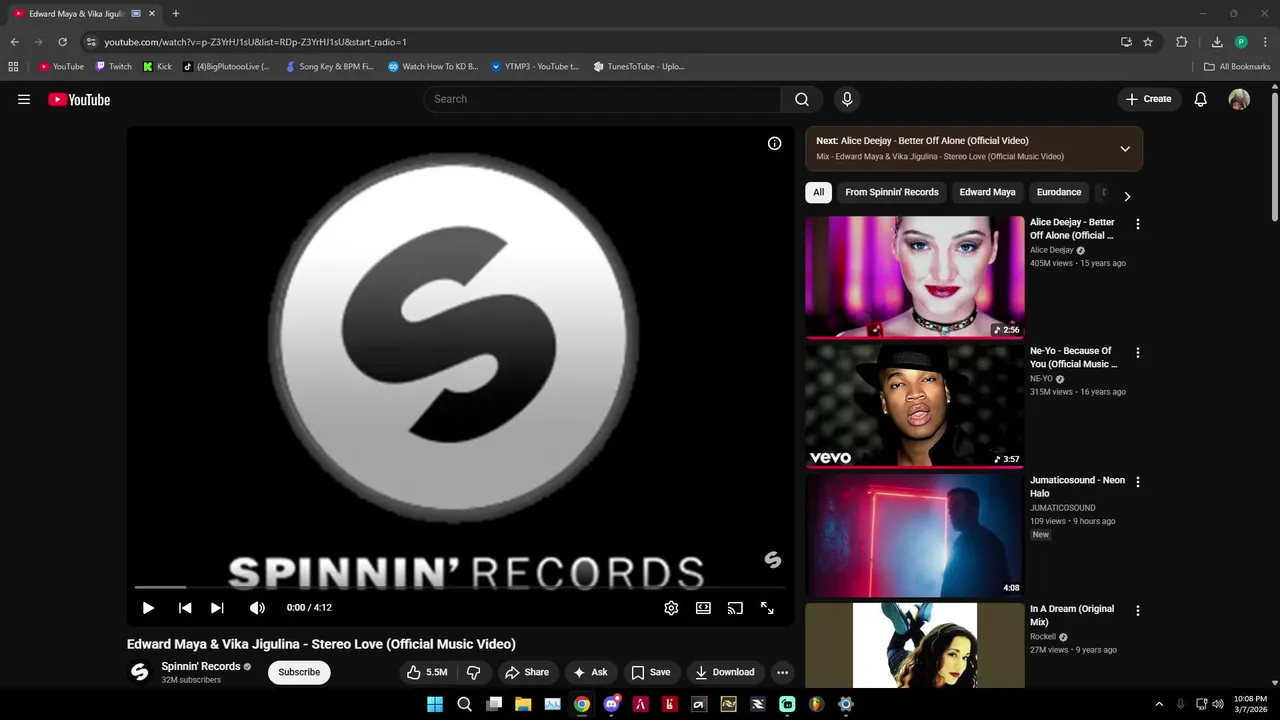Open the account avatar menu
This screenshot has height=720, width=1280.
(1239, 99)
